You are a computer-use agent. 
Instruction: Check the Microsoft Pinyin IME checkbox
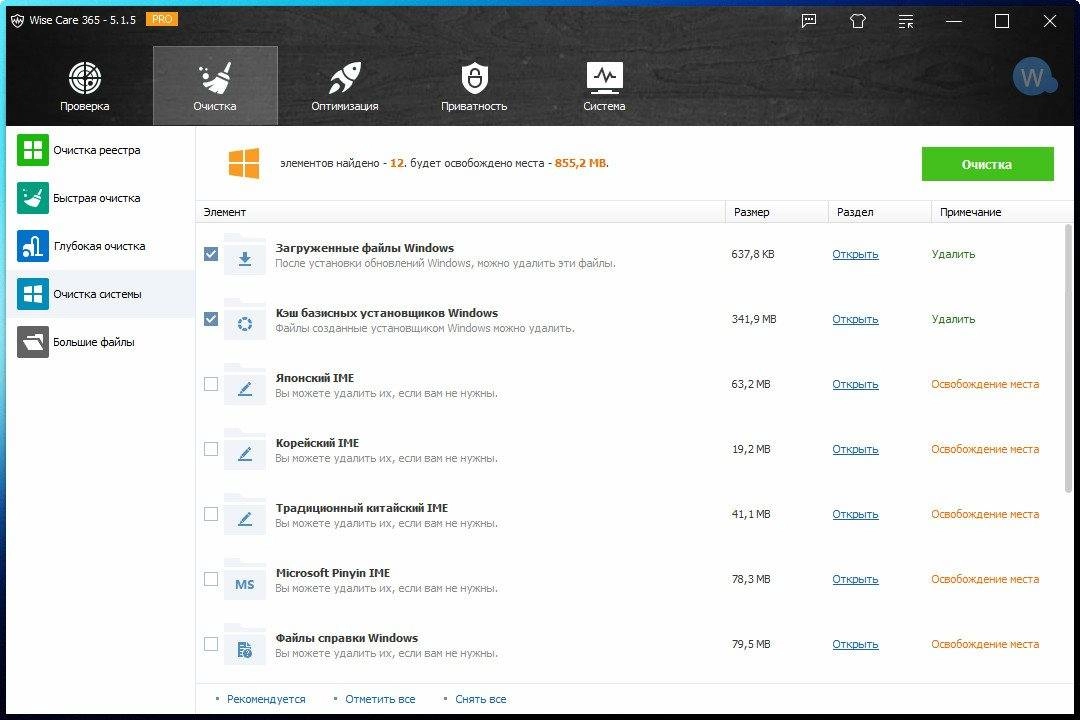(x=211, y=579)
